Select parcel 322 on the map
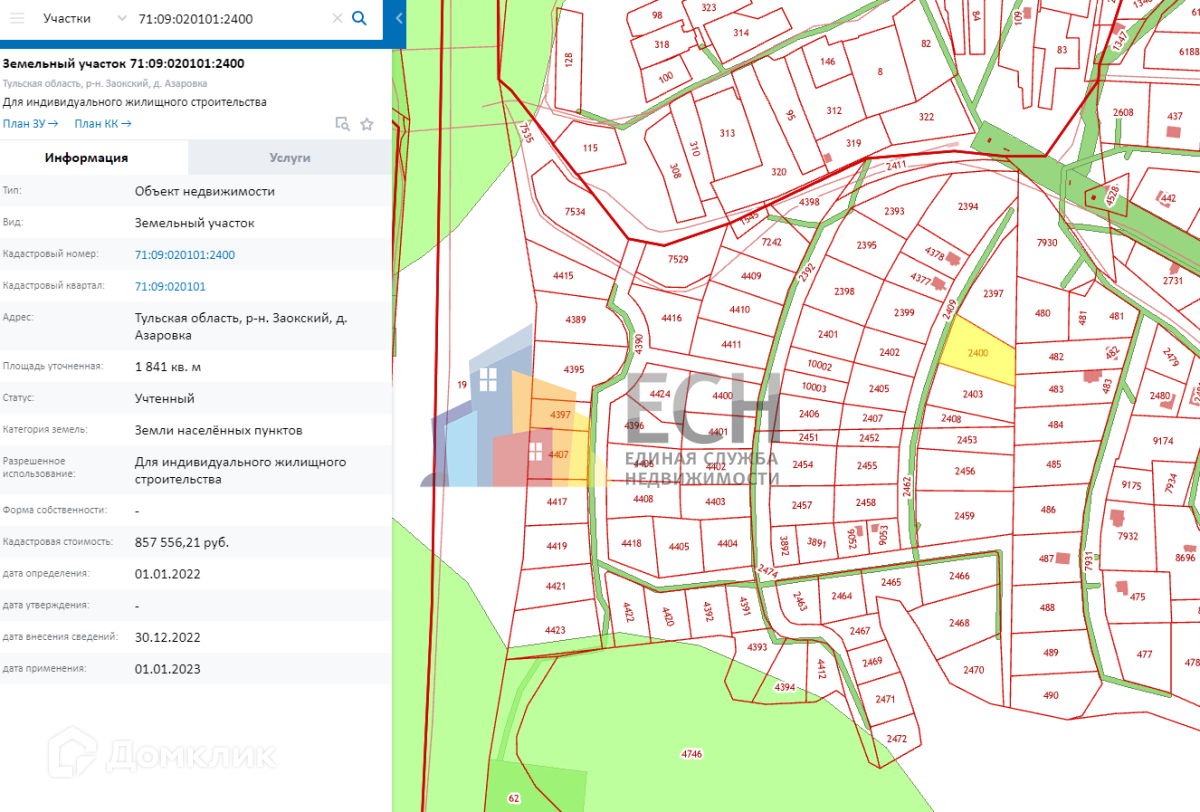This screenshot has height=812, width=1200. pyautogui.click(x=925, y=117)
